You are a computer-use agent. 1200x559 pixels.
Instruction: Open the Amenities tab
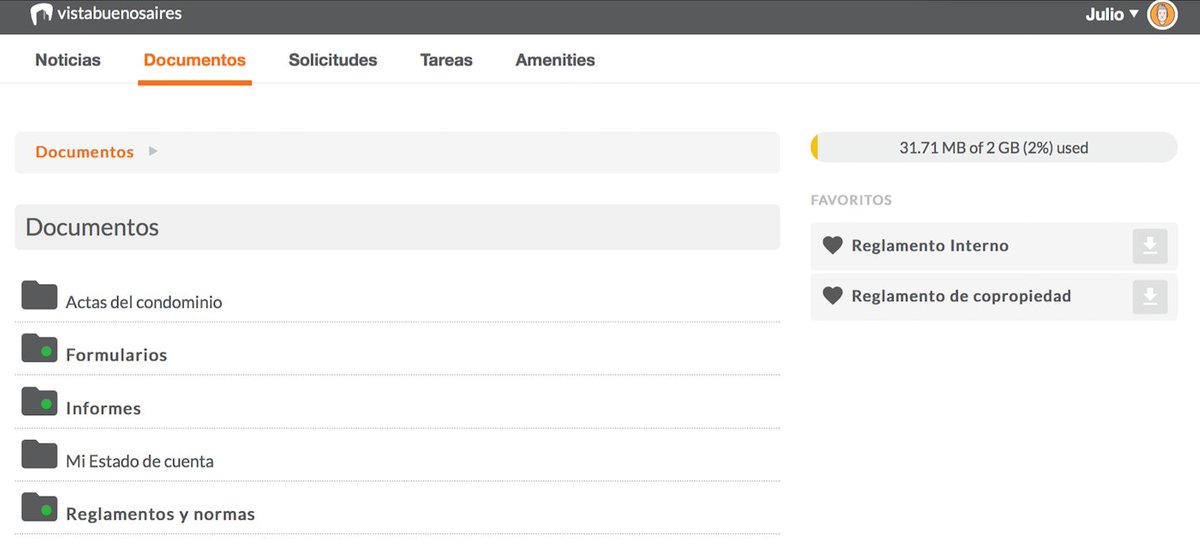point(555,60)
